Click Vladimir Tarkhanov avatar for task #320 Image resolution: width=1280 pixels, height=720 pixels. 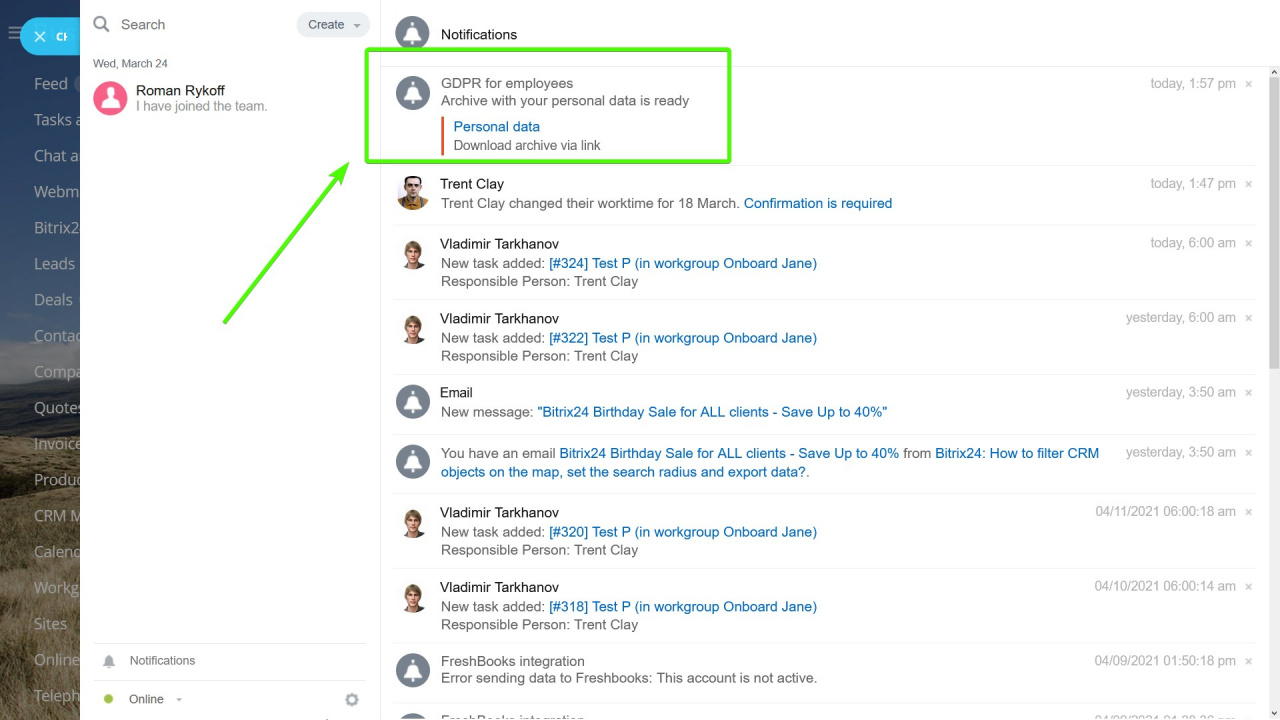point(412,523)
